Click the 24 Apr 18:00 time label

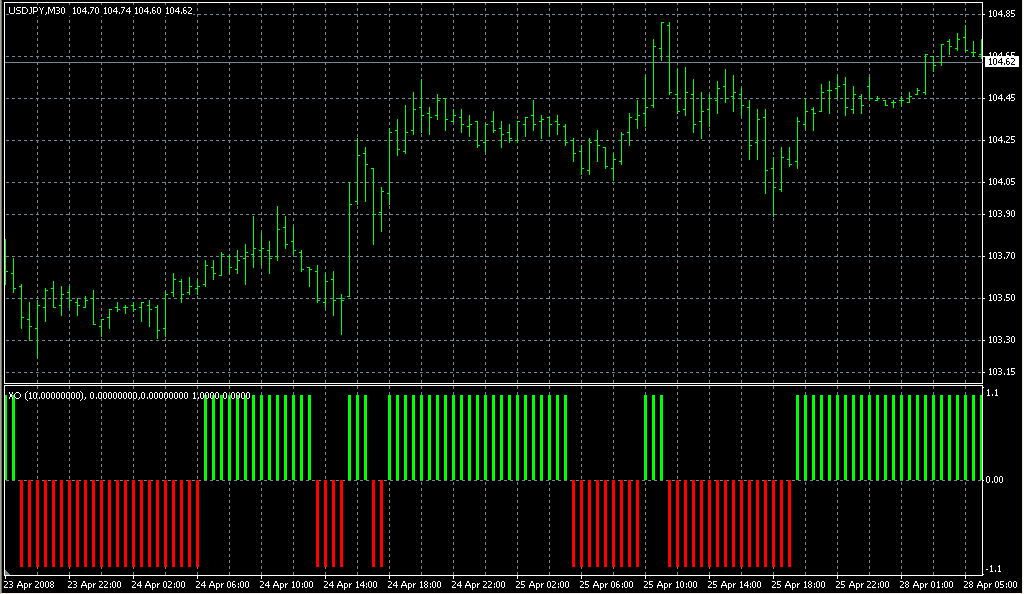point(415,585)
